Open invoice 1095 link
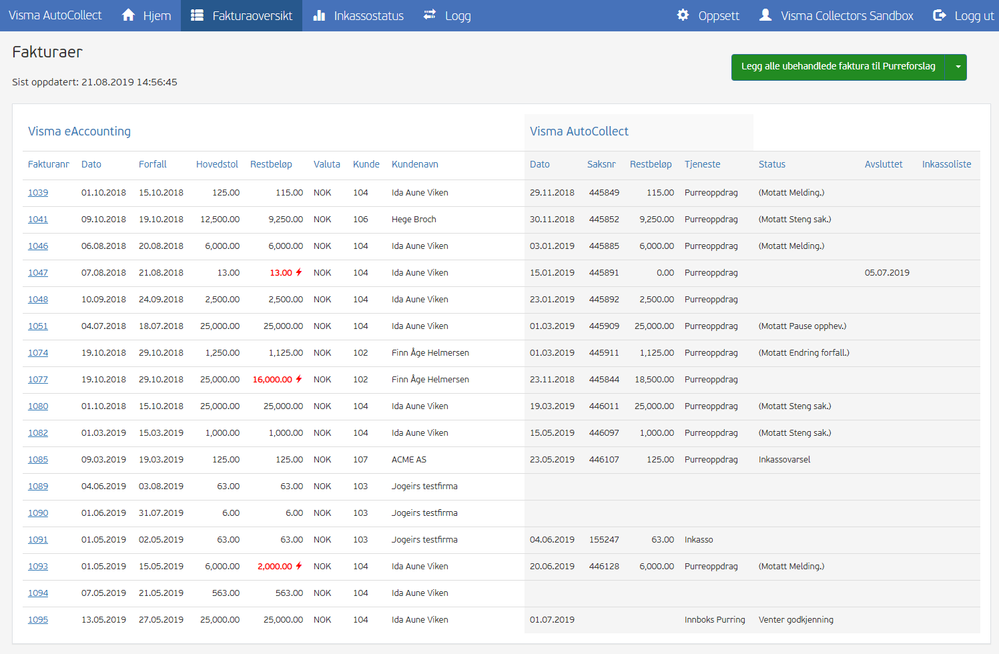 point(38,620)
